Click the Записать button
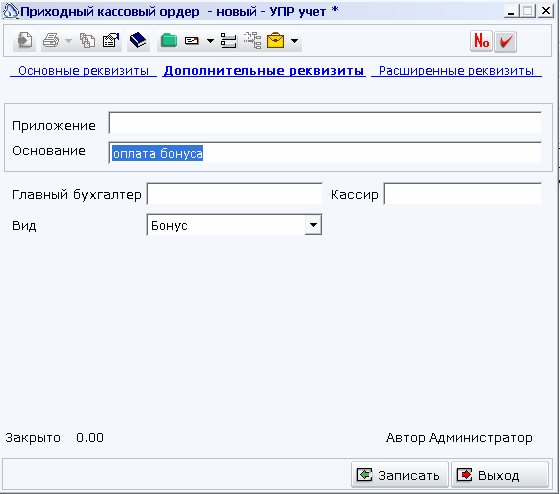Image resolution: width=560 pixels, height=494 pixels. (x=399, y=475)
